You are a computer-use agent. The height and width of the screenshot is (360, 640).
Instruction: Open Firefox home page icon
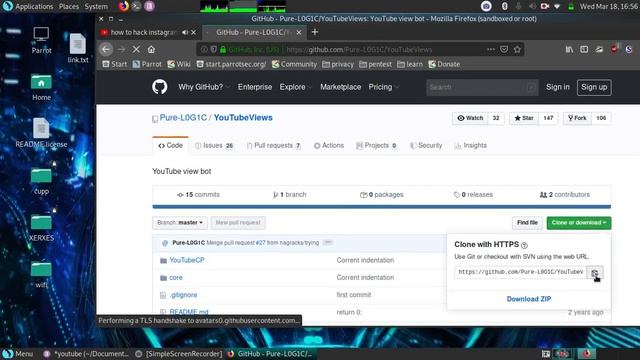pyautogui.click(x=151, y=49)
